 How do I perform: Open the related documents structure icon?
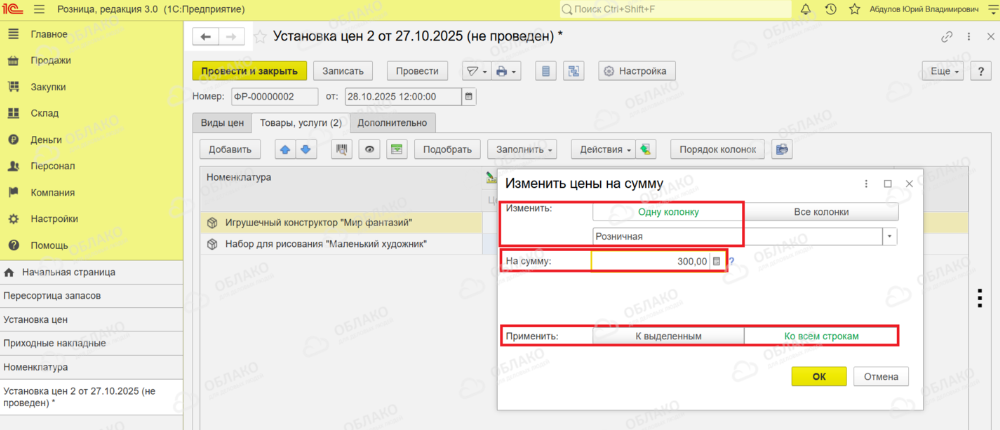tap(573, 71)
